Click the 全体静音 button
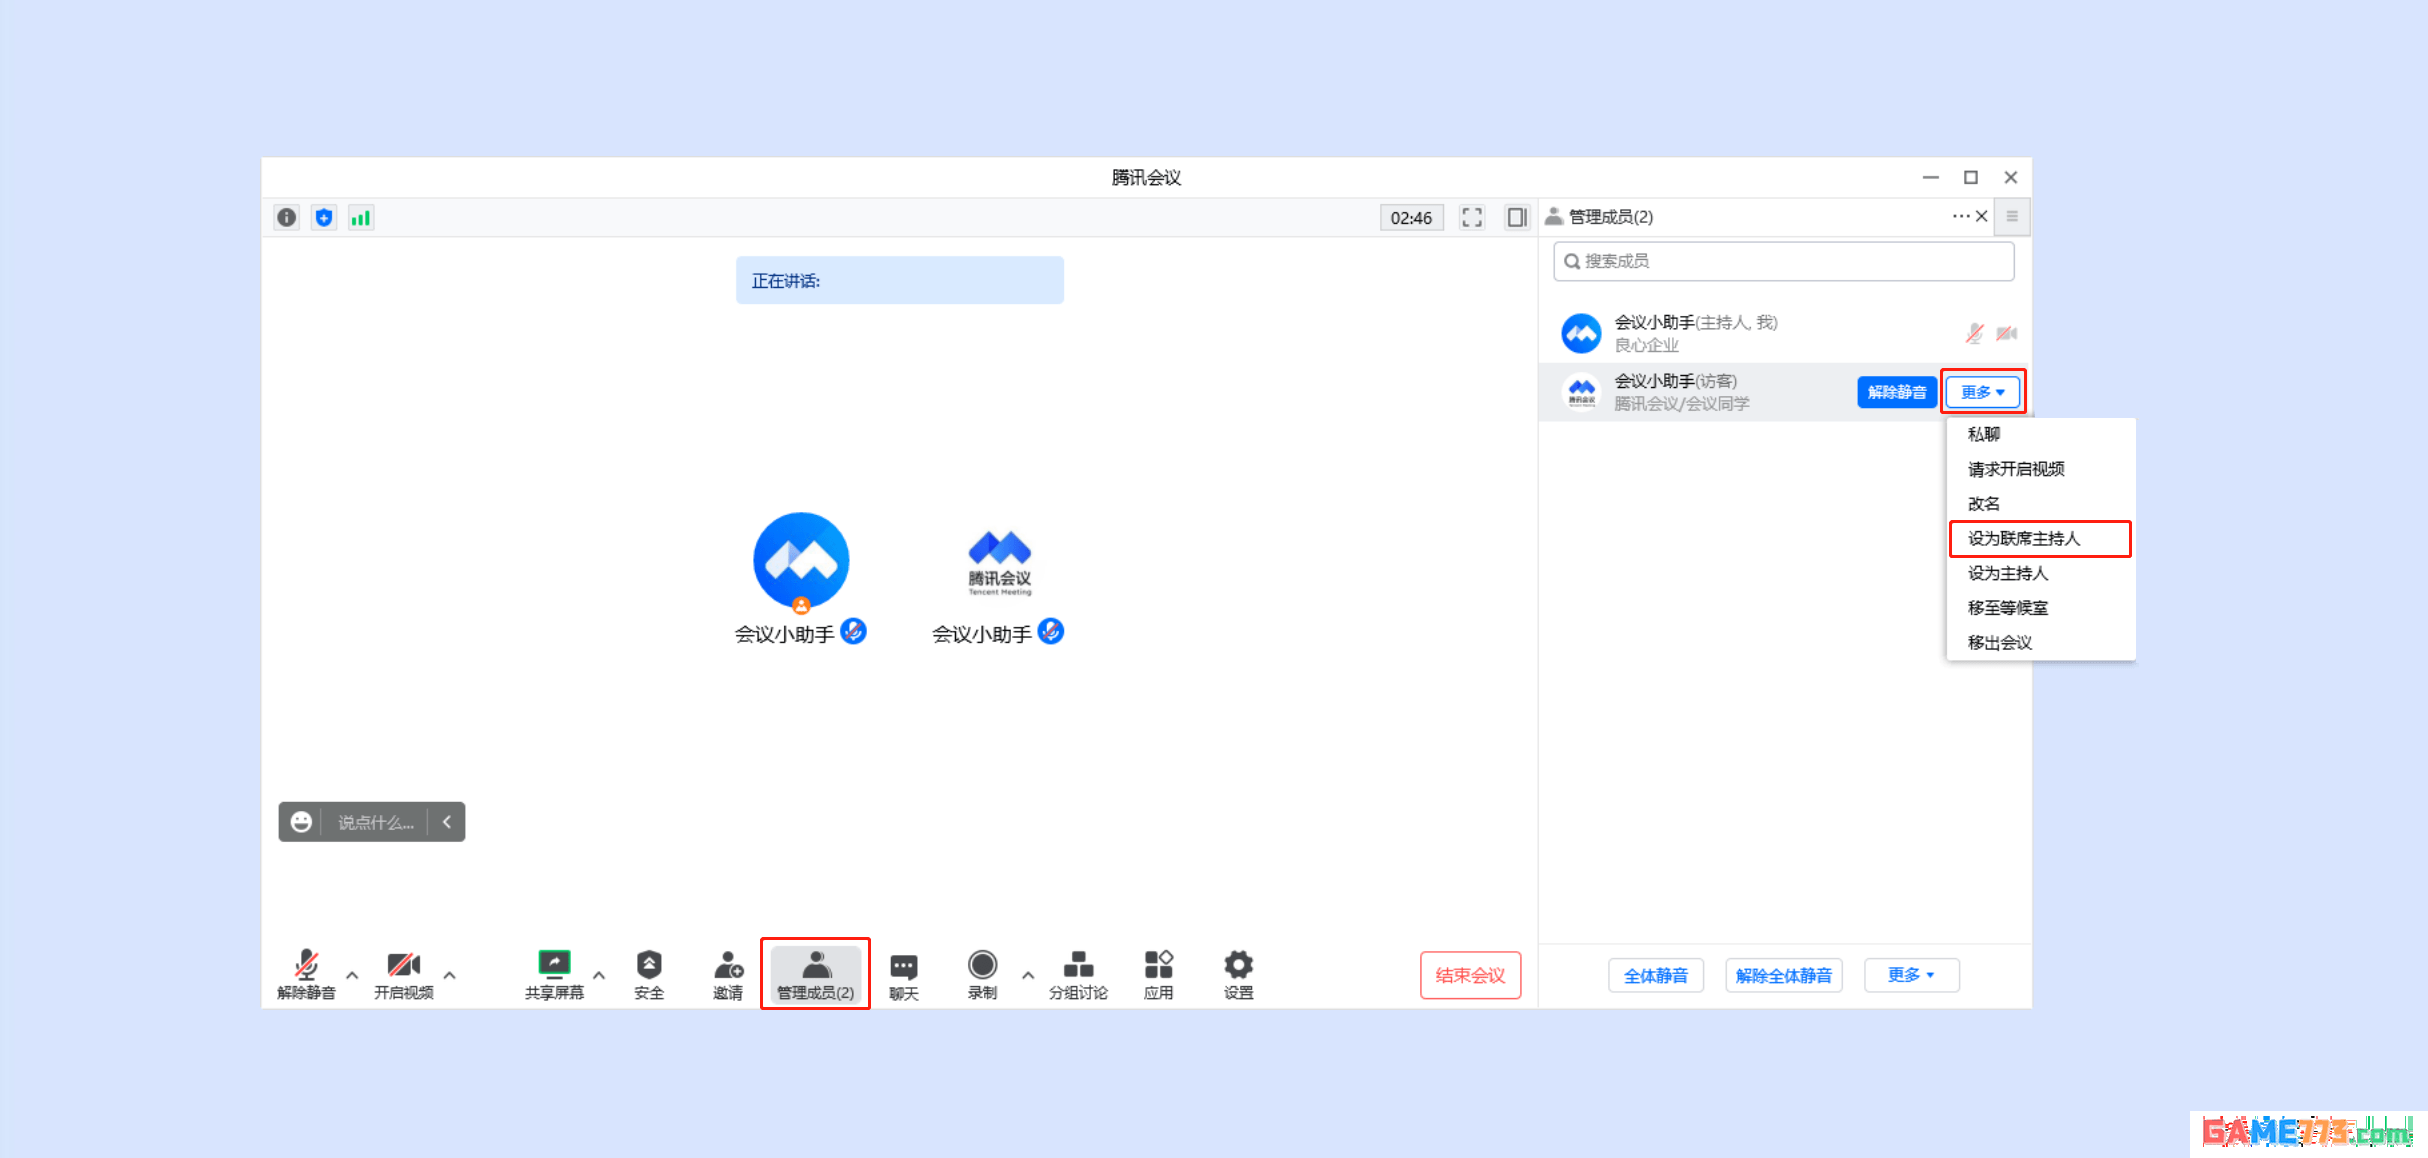The width and height of the screenshot is (2428, 1158). pyautogui.click(x=1656, y=975)
